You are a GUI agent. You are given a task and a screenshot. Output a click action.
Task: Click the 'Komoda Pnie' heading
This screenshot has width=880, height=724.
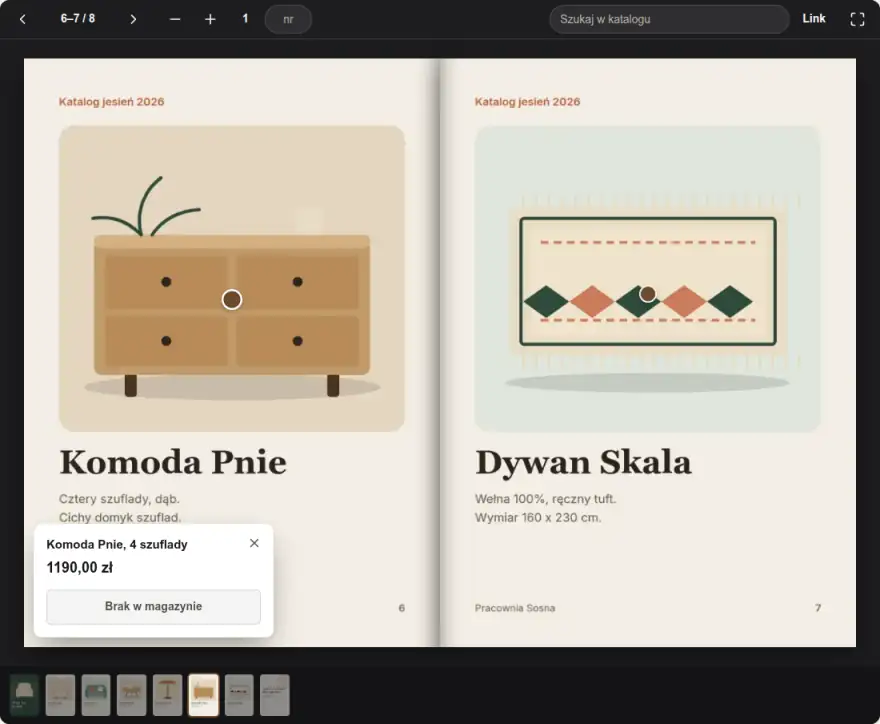[x=173, y=462]
